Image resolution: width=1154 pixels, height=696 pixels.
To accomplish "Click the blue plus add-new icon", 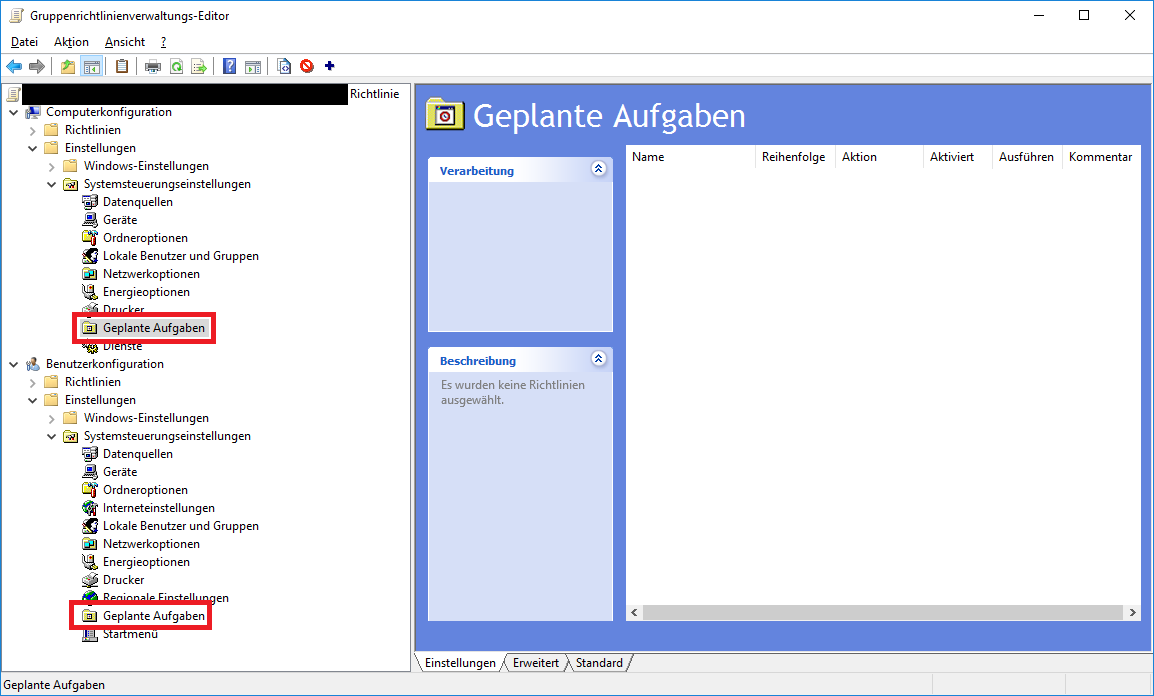I will coord(330,67).
